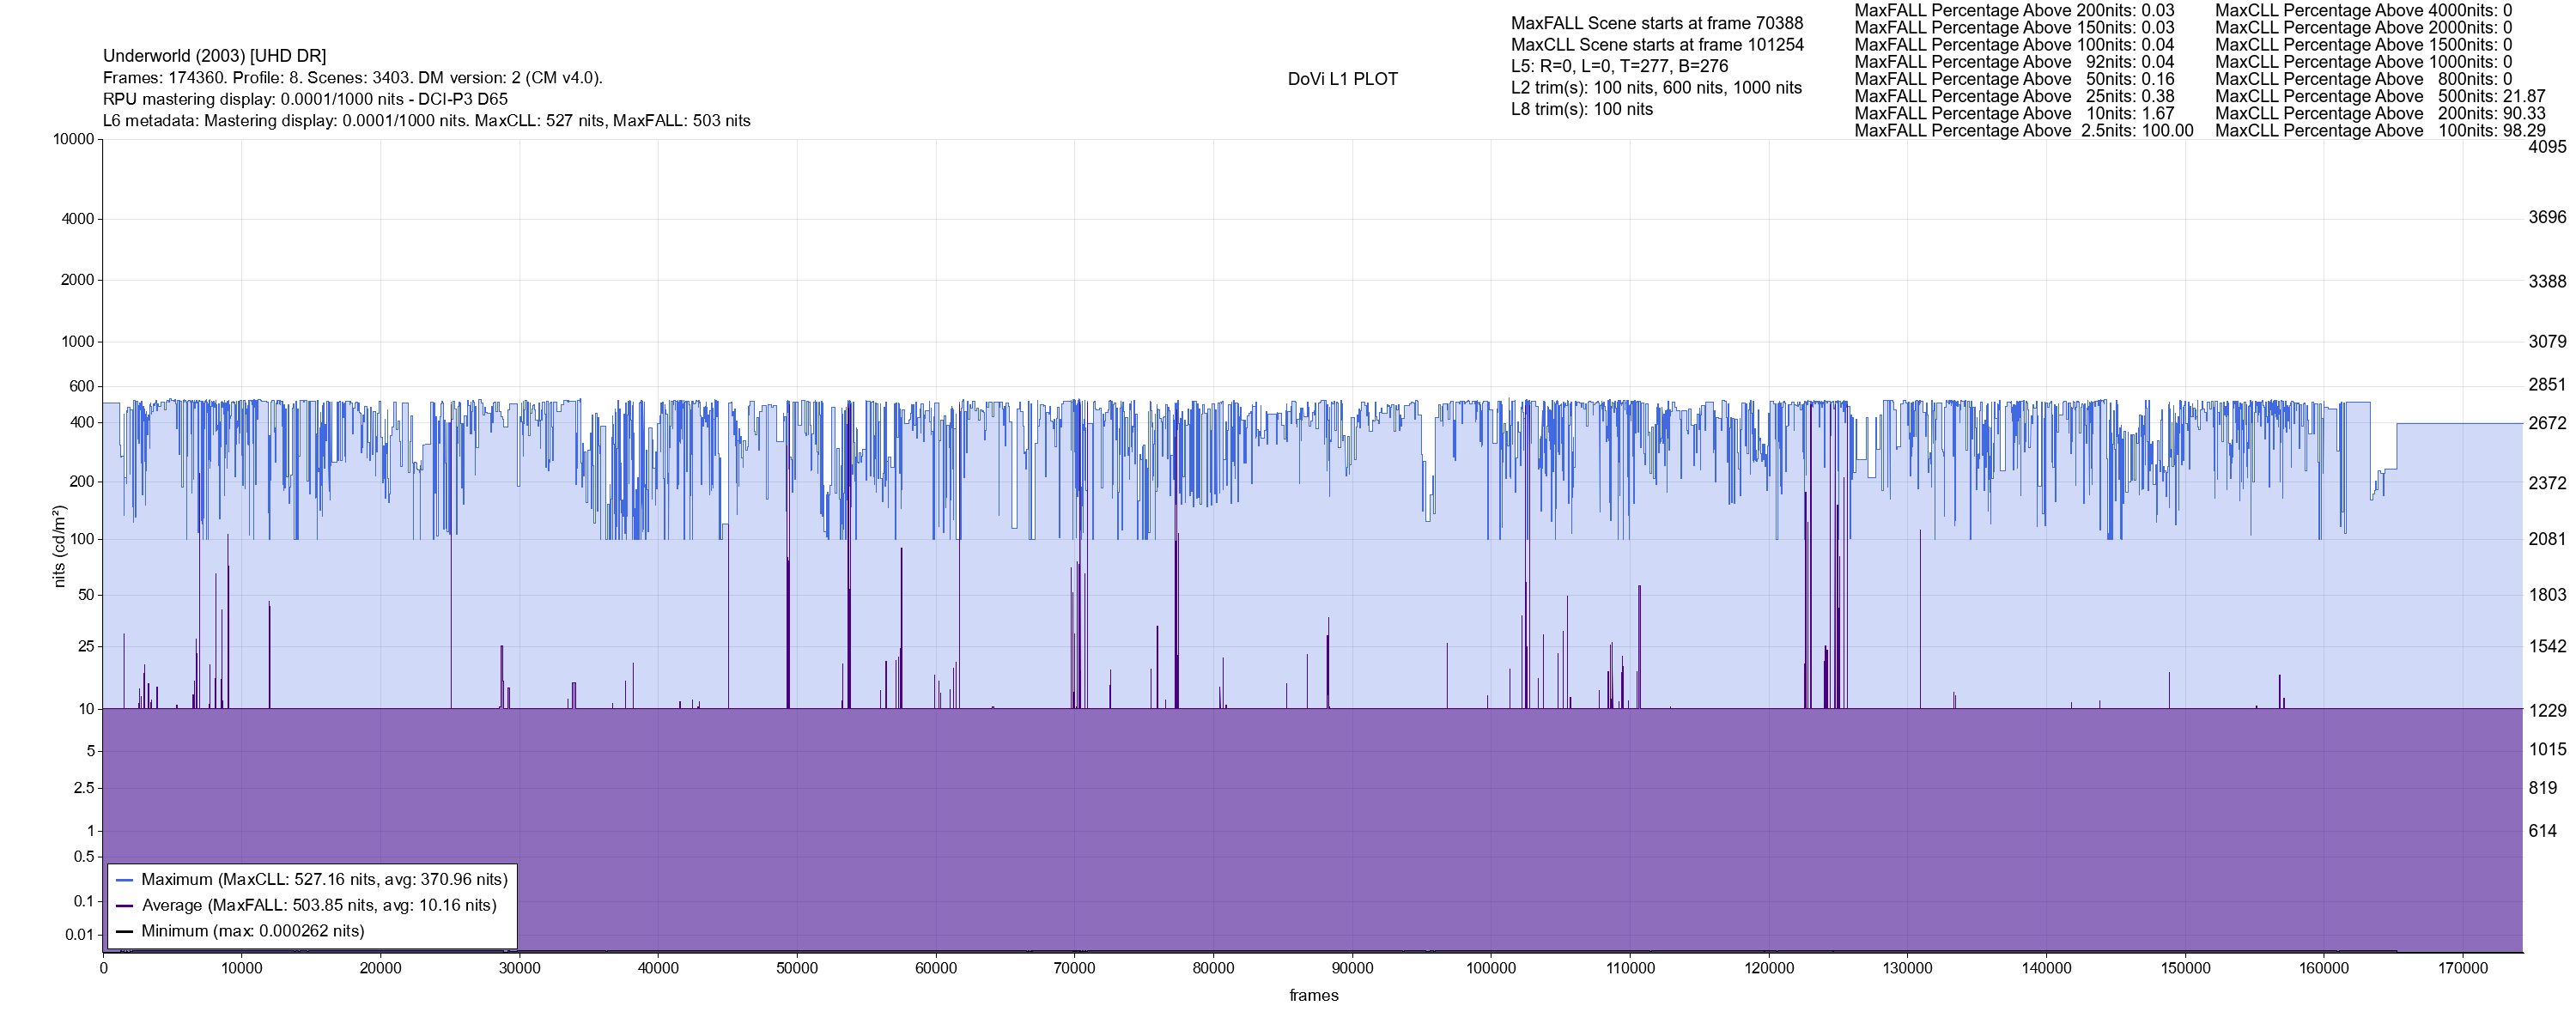Viewport: 2576px width, 1030px height.
Task: Click the 4095 right-axis PQ code label
Action: coord(2546,147)
